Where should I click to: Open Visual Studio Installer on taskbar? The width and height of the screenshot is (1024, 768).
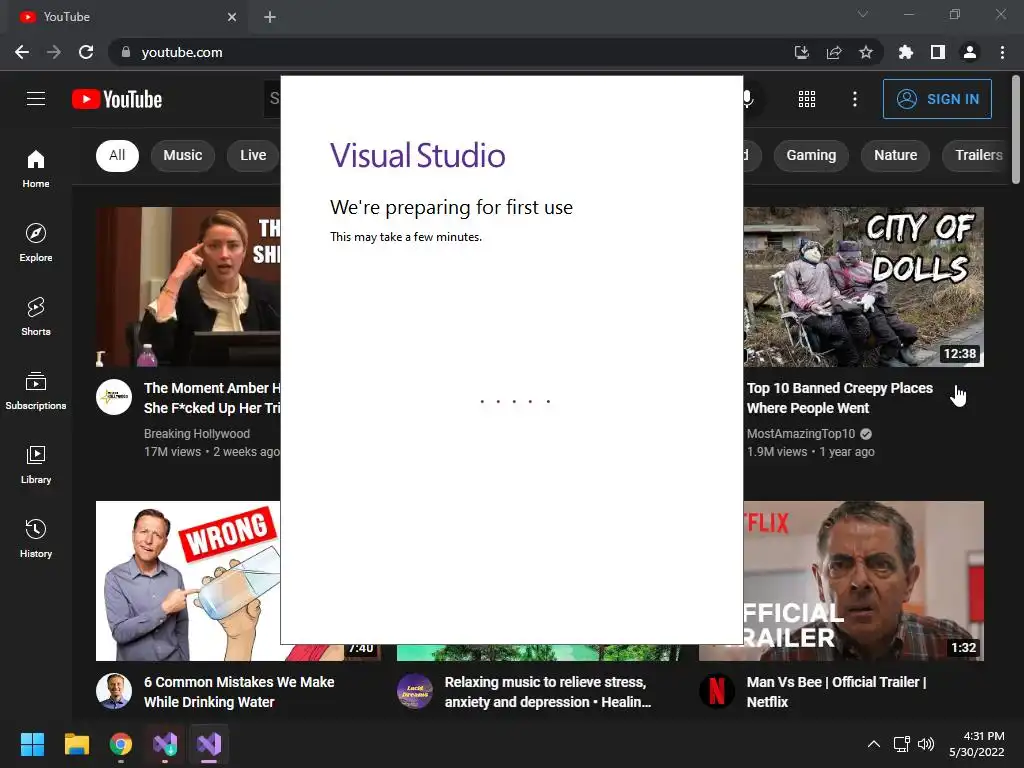point(165,744)
